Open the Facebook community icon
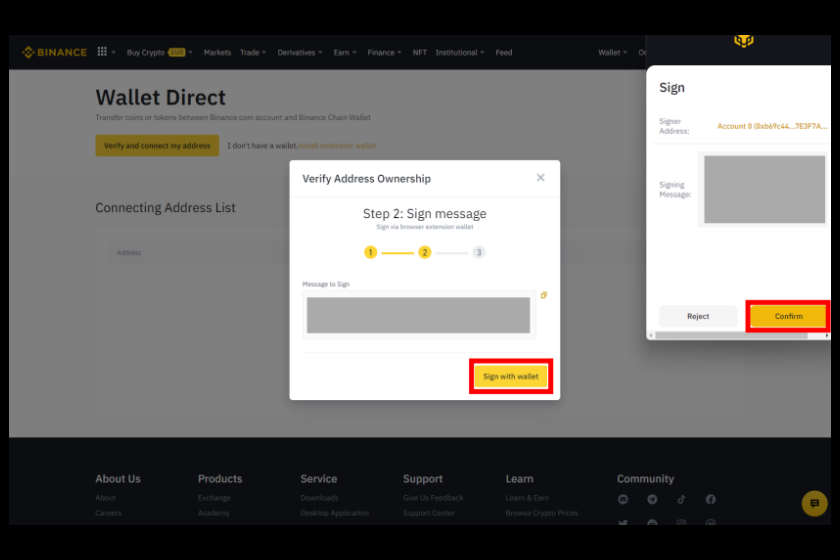840x560 pixels. tap(710, 499)
